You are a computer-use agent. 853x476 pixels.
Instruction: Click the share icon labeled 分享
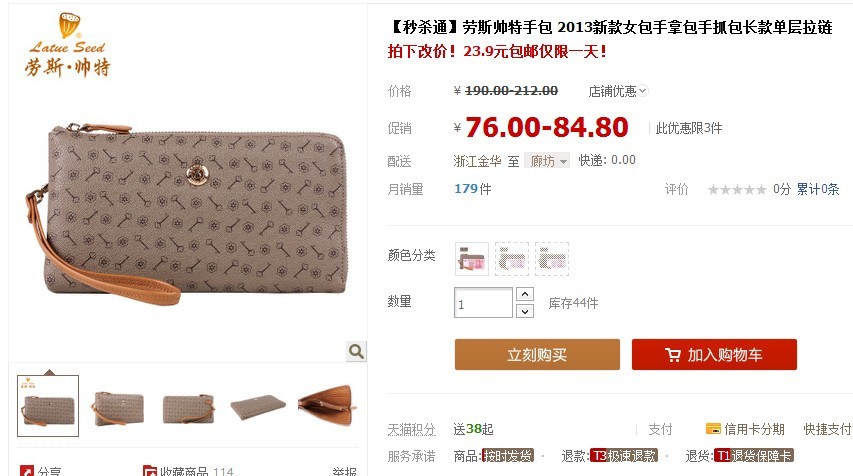(x=27, y=471)
